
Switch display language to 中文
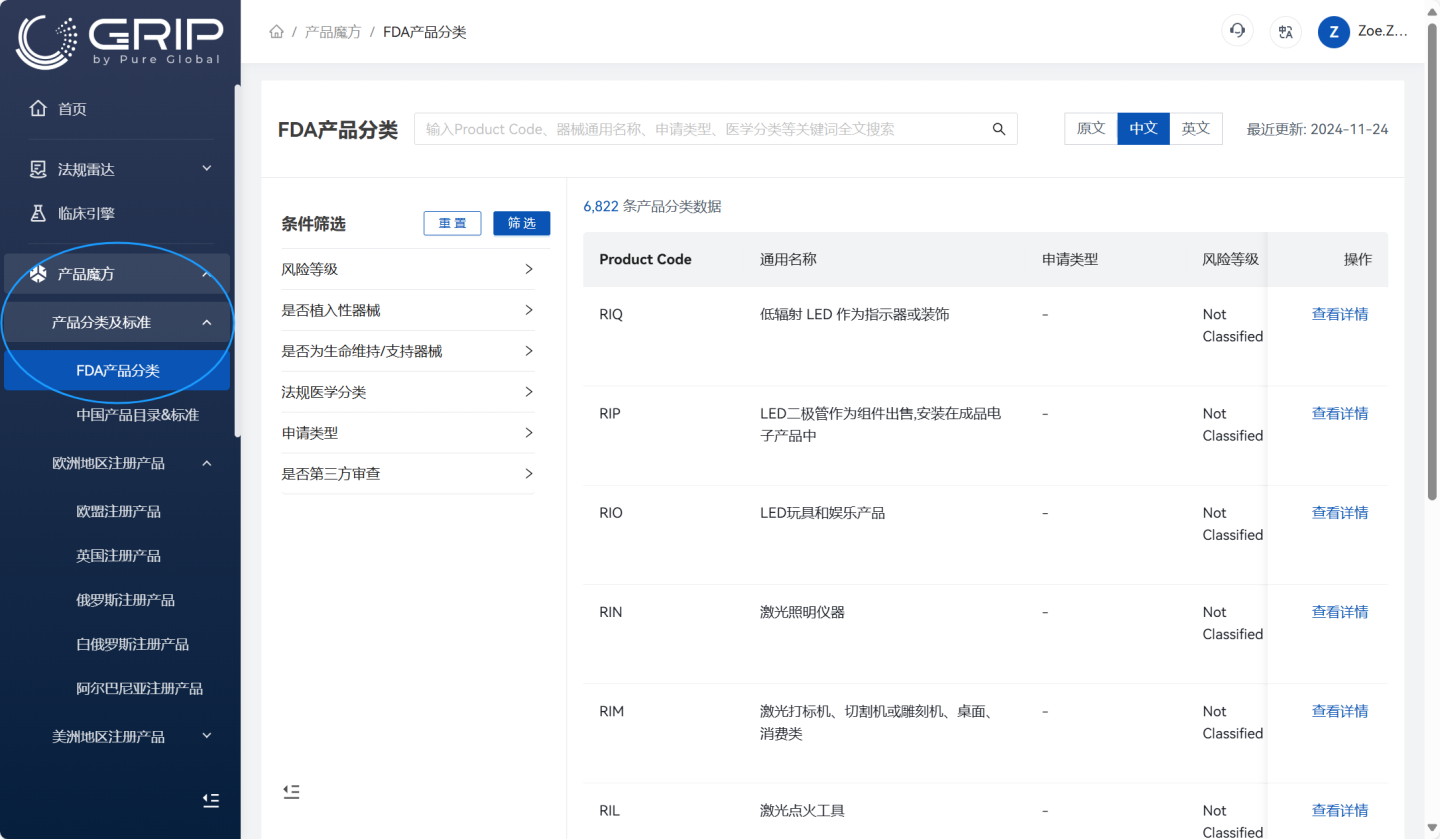tap(1143, 128)
